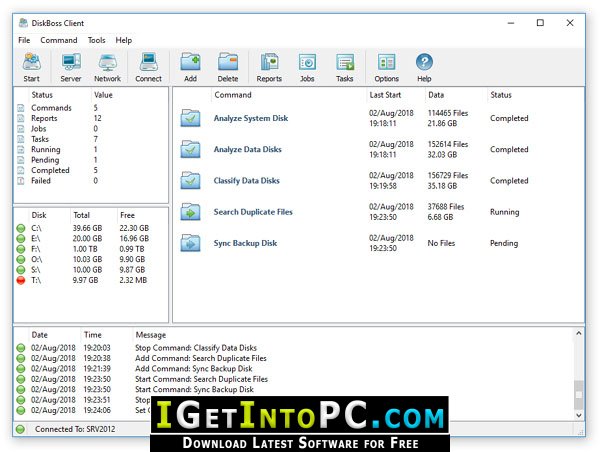Select the Sync Backup Disk command

tap(245, 243)
